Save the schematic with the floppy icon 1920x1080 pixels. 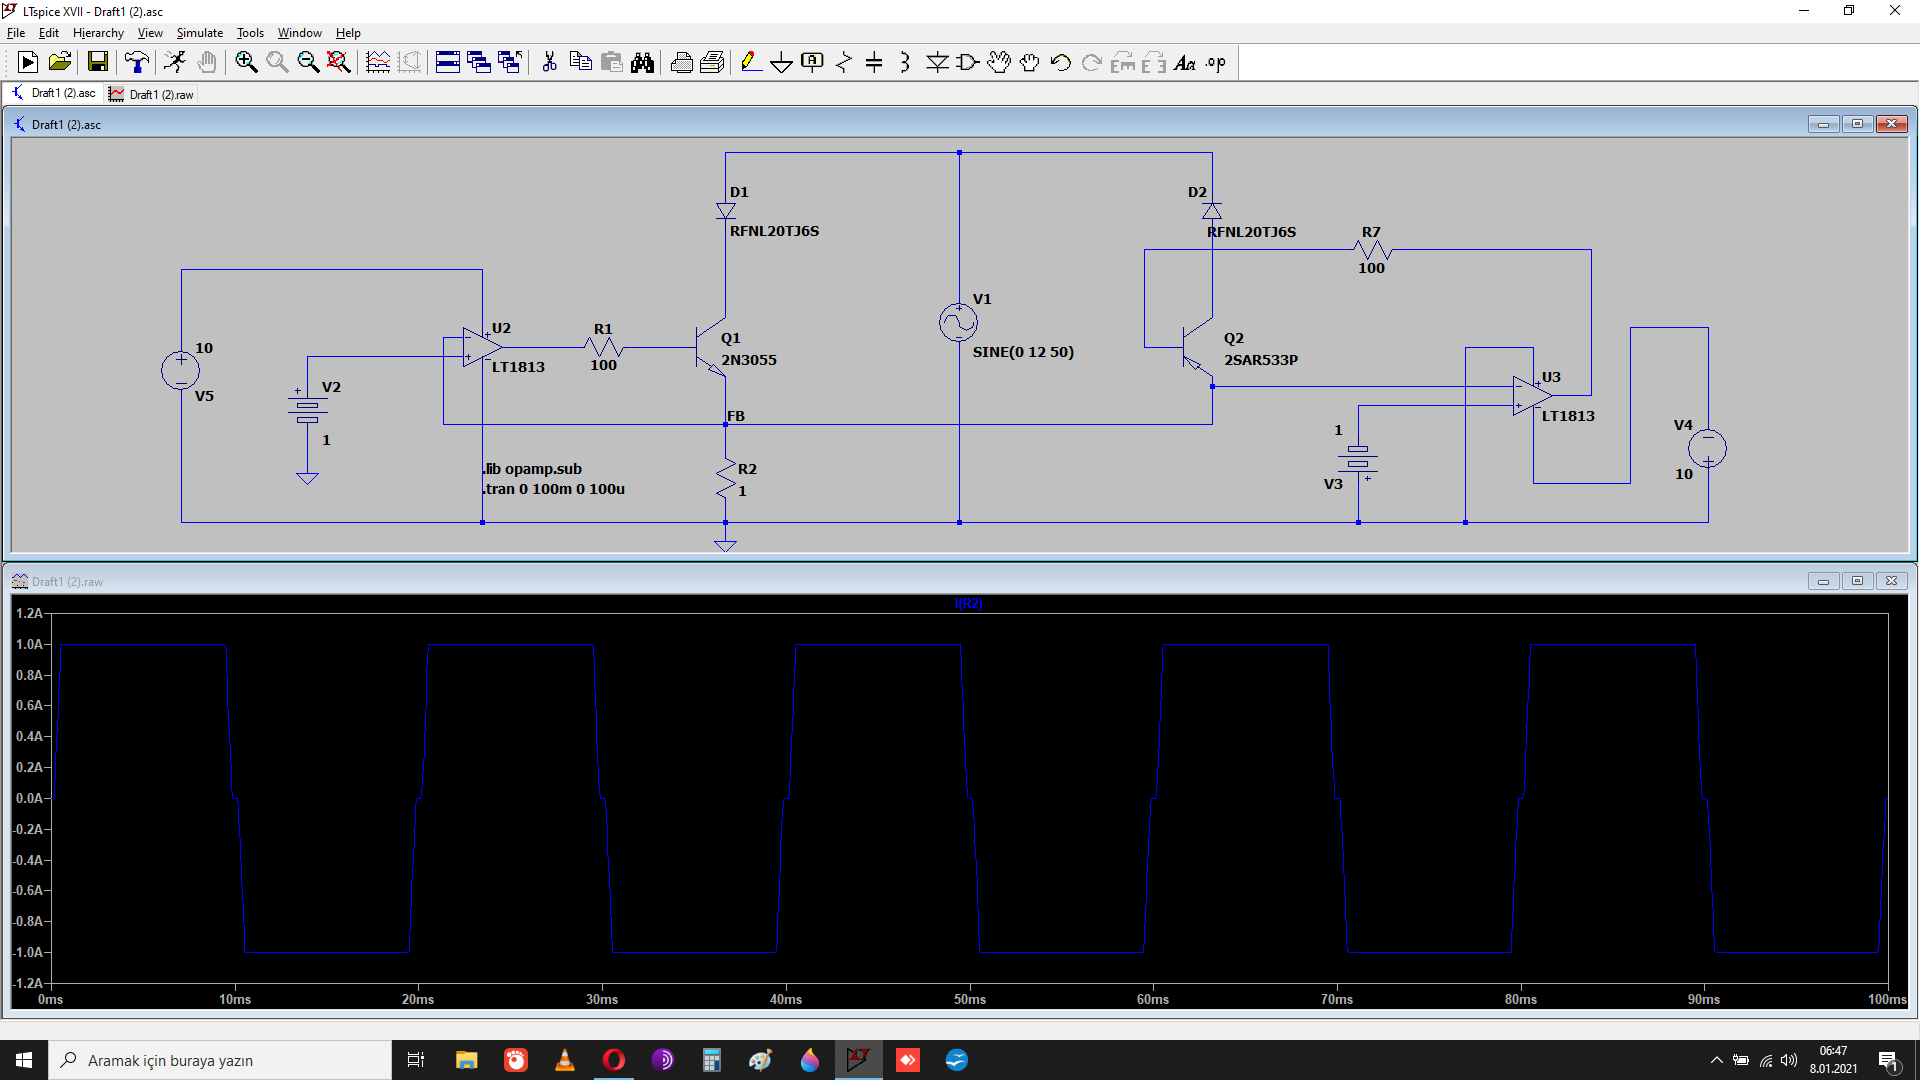[x=98, y=63]
